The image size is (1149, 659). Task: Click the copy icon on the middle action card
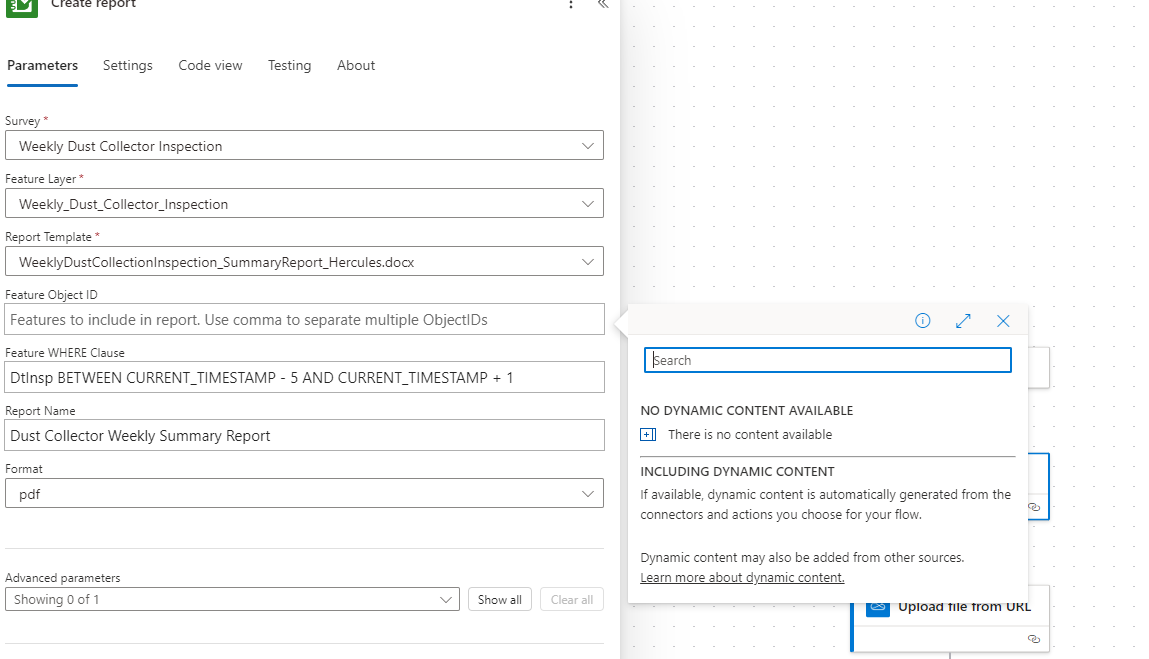(1034, 508)
